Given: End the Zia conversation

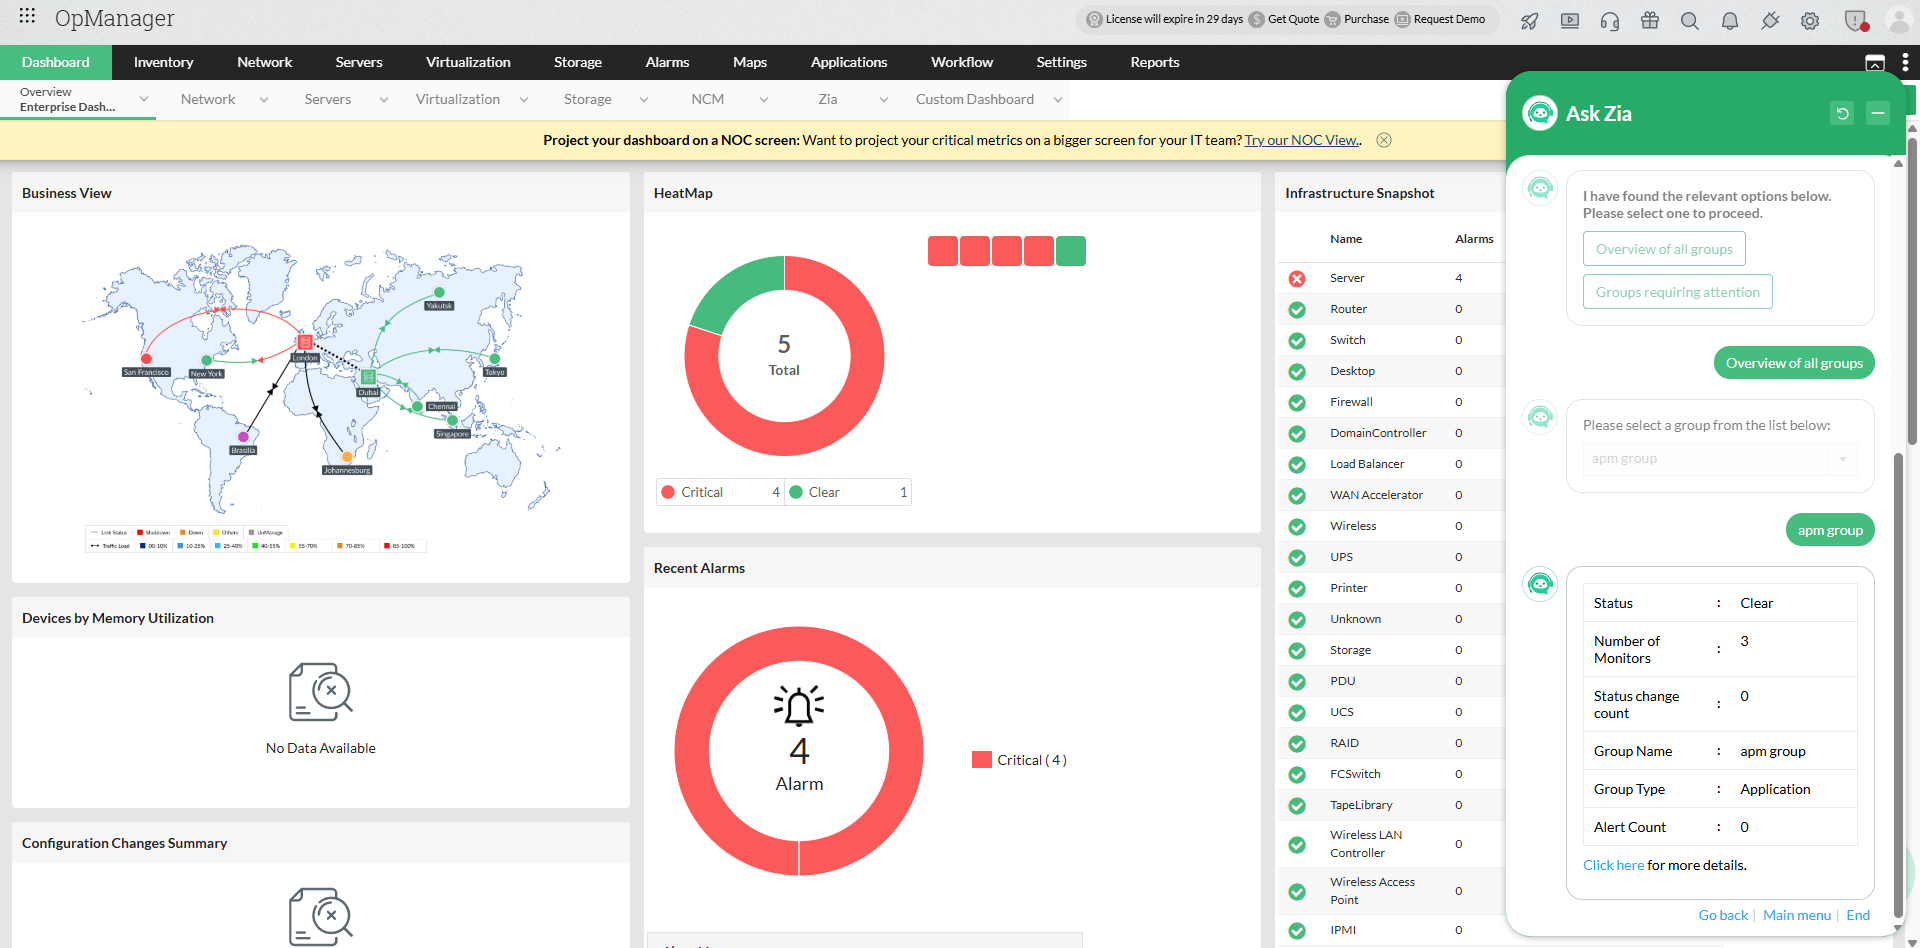Looking at the screenshot, I should [1858, 915].
